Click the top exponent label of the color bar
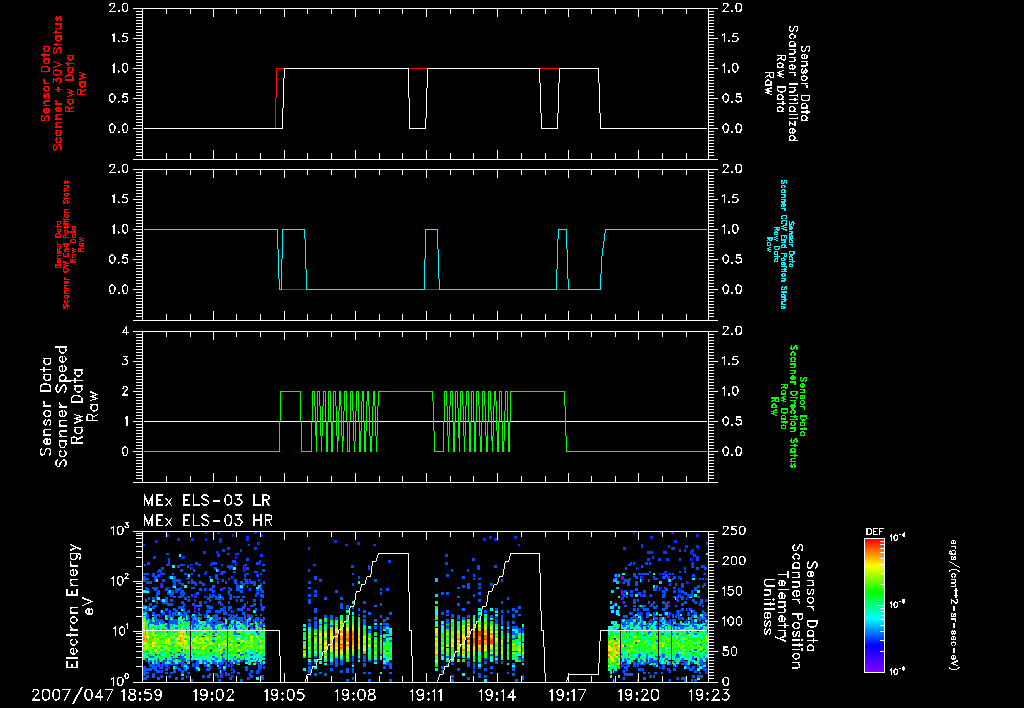 898,538
